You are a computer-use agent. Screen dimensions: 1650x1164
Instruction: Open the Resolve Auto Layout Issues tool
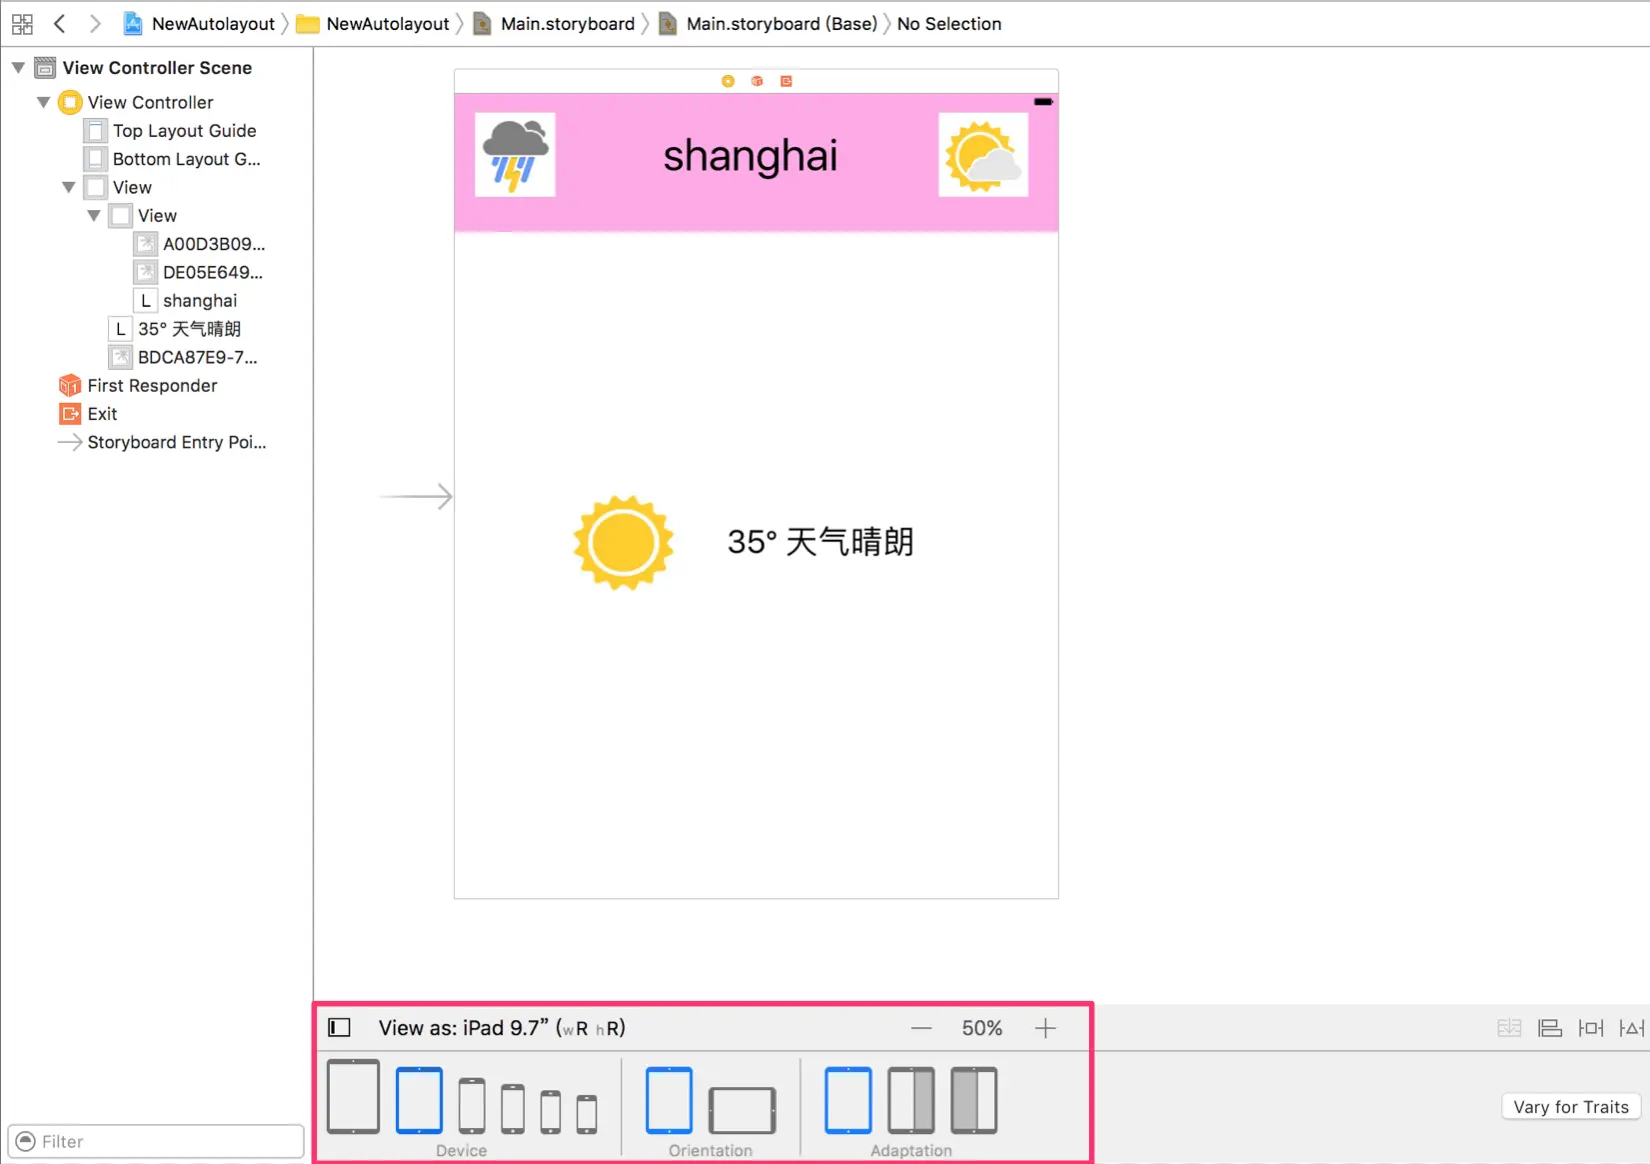(x=1631, y=1028)
